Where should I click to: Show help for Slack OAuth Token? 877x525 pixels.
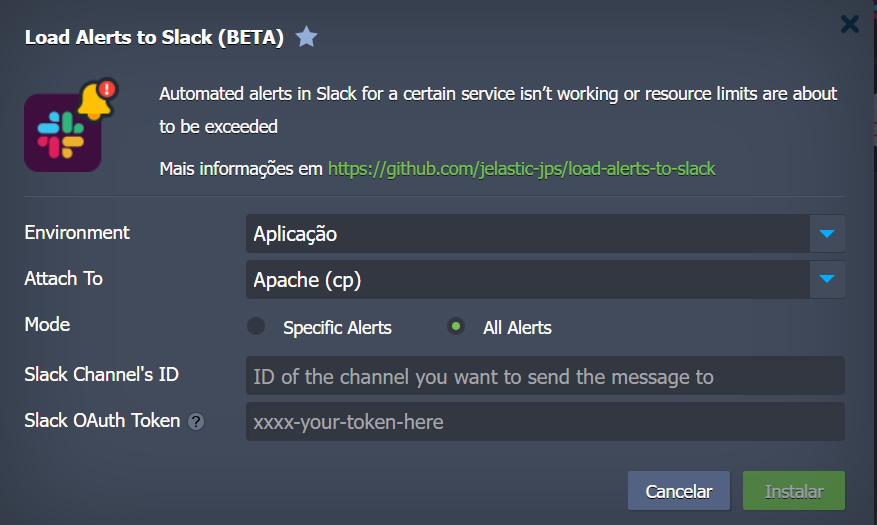point(196,422)
